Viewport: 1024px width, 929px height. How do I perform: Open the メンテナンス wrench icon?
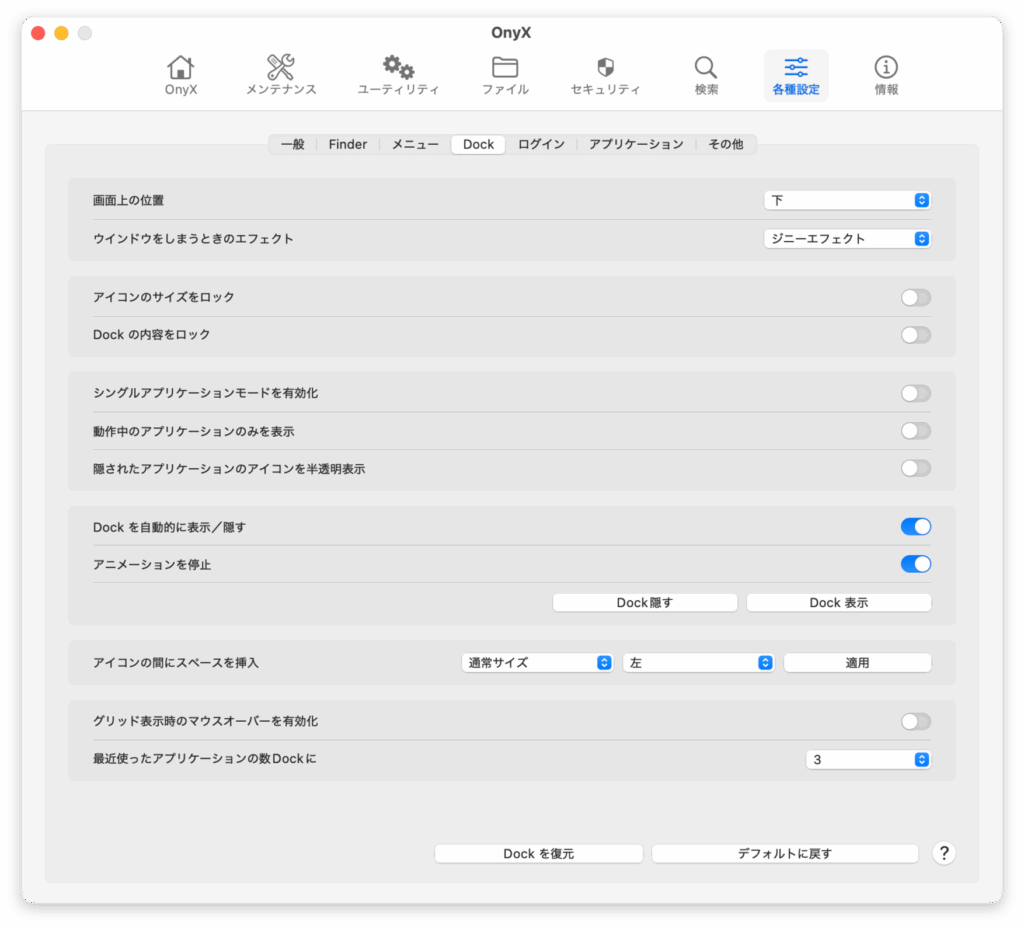click(281, 68)
